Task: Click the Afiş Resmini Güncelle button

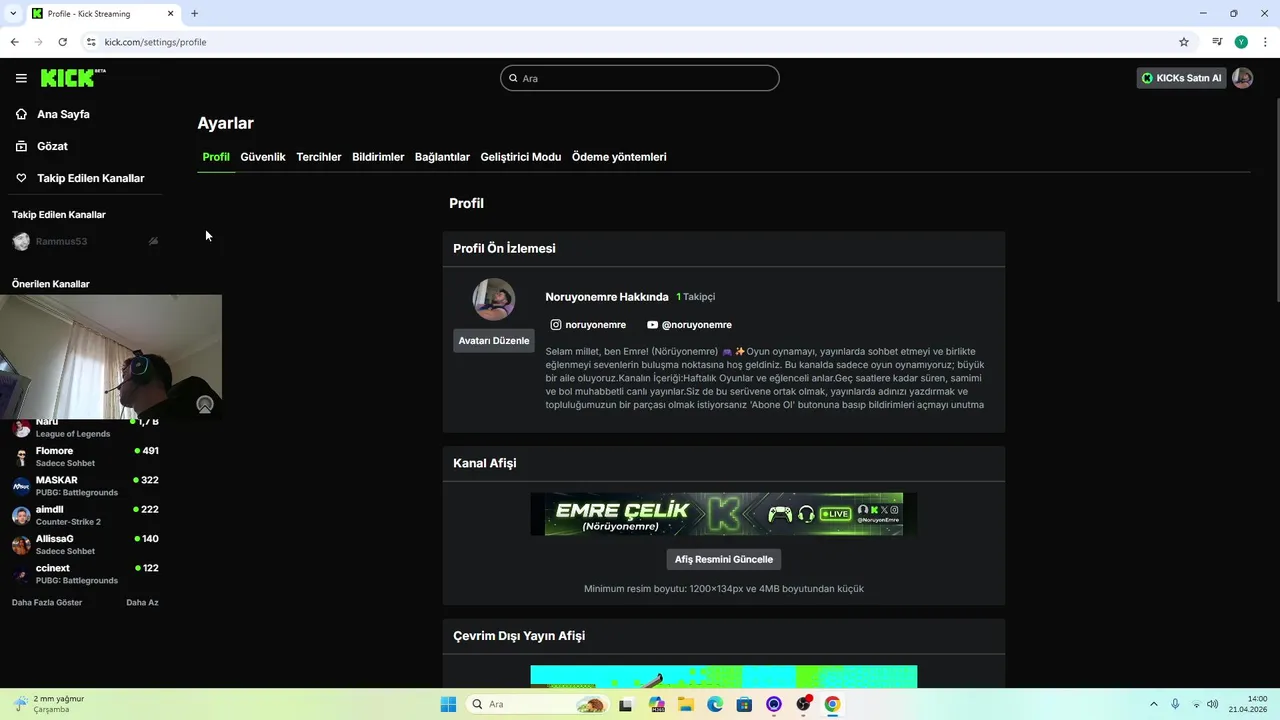Action: click(724, 559)
